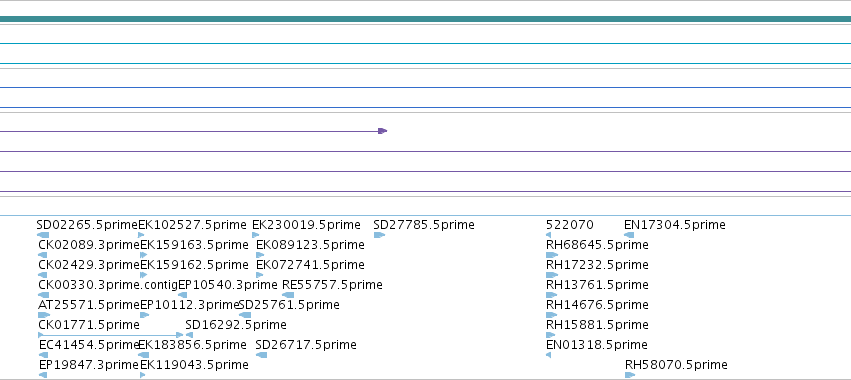Viewport: 851px width, 380px height.
Task: Select the CK00330.3prime.contig feature label
Action: pos(108,285)
